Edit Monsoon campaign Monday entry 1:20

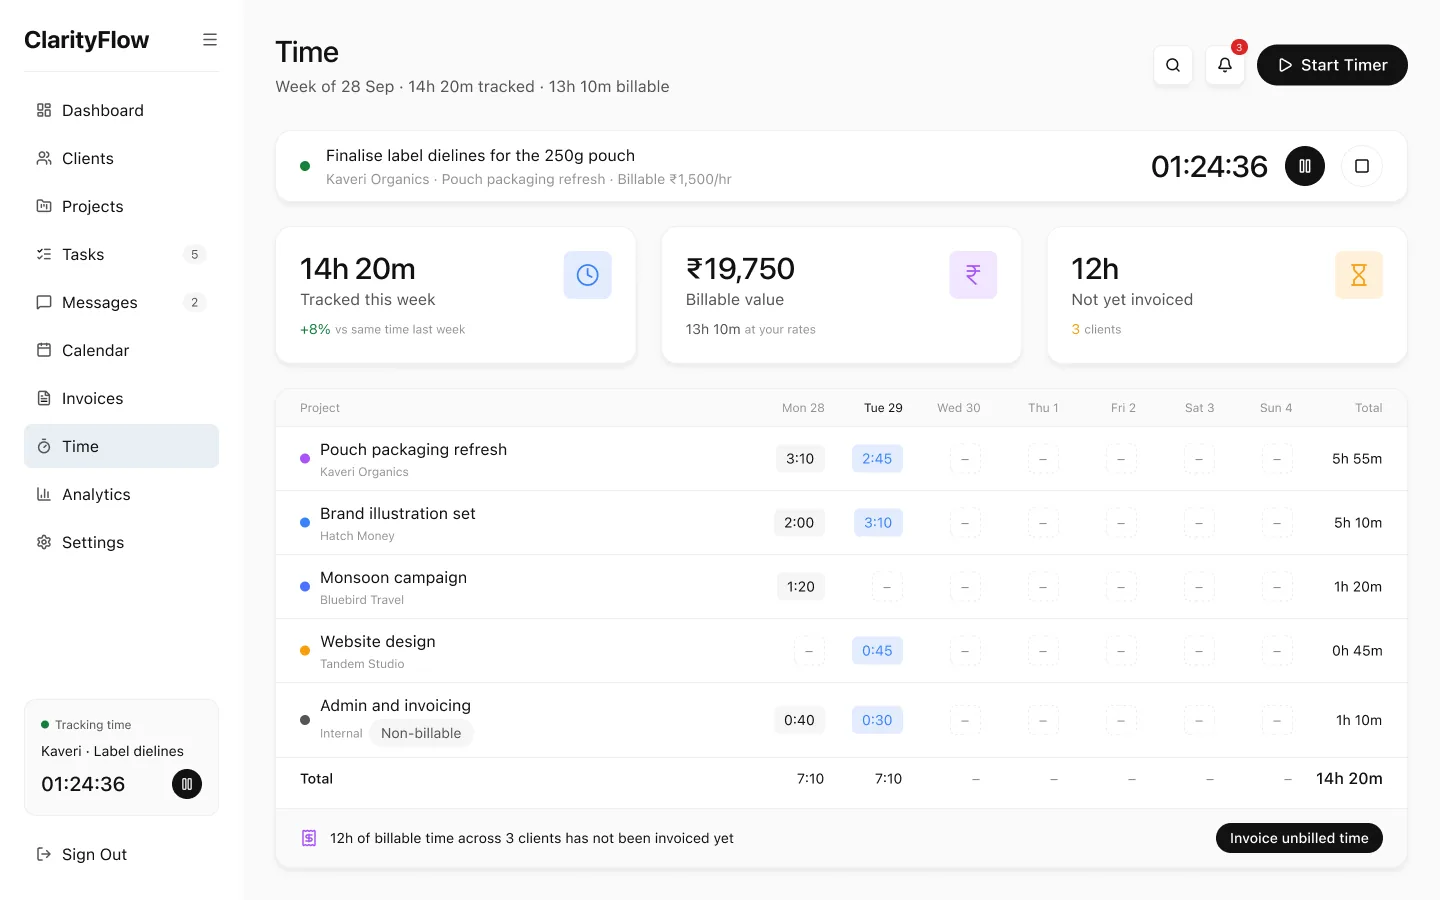801,587
